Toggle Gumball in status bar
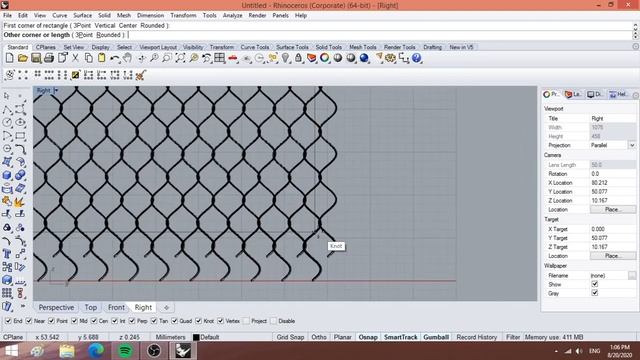Image resolution: width=640 pixels, height=360 pixels. point(436,337)
